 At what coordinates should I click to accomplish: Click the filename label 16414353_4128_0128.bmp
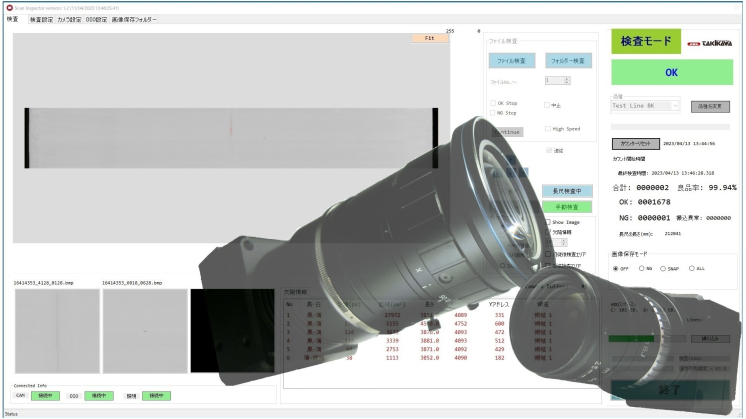pyautogui.click(x=43, y=283)
